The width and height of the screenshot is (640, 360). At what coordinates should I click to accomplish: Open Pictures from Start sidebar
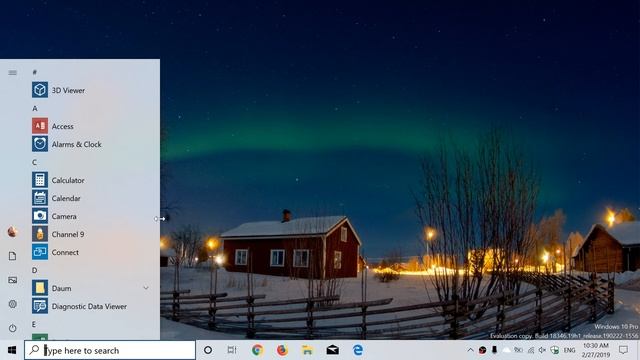(12, 280)
